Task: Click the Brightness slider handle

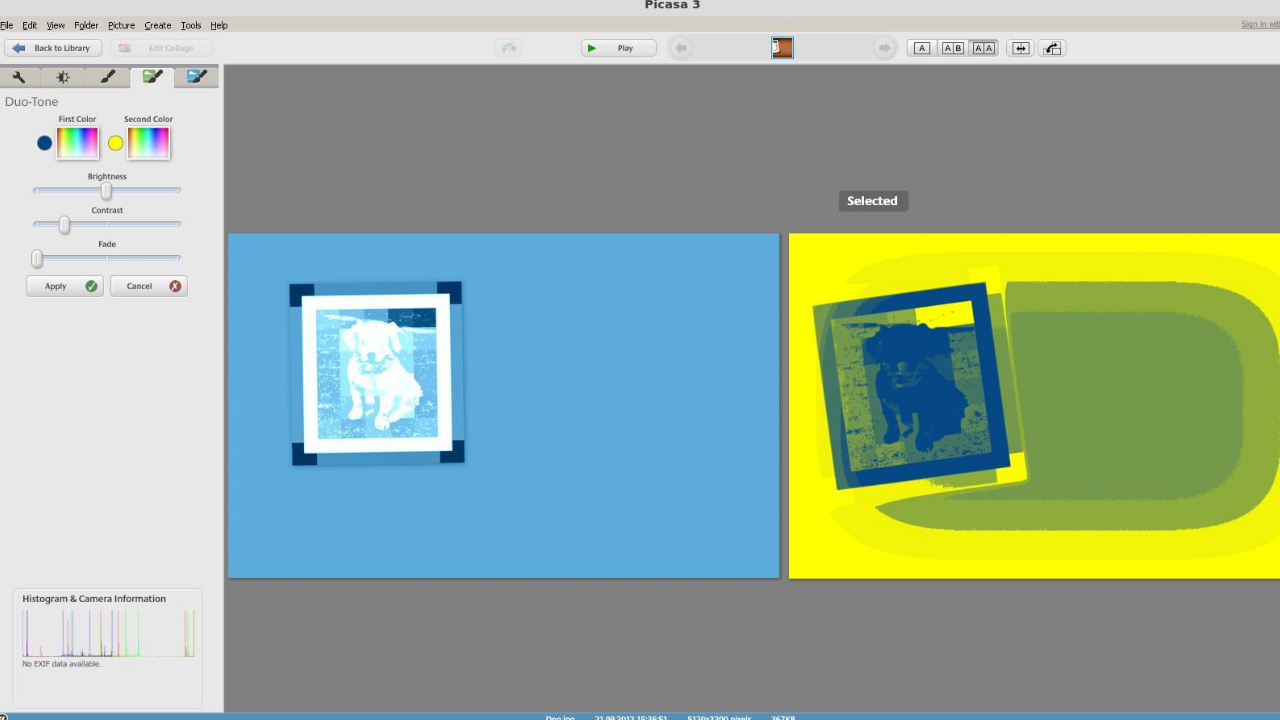Action: [106, 191]
